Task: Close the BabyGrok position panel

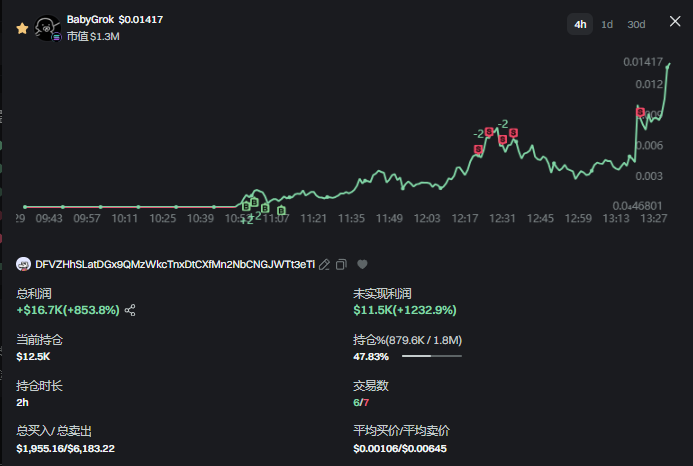Action: 675,21
